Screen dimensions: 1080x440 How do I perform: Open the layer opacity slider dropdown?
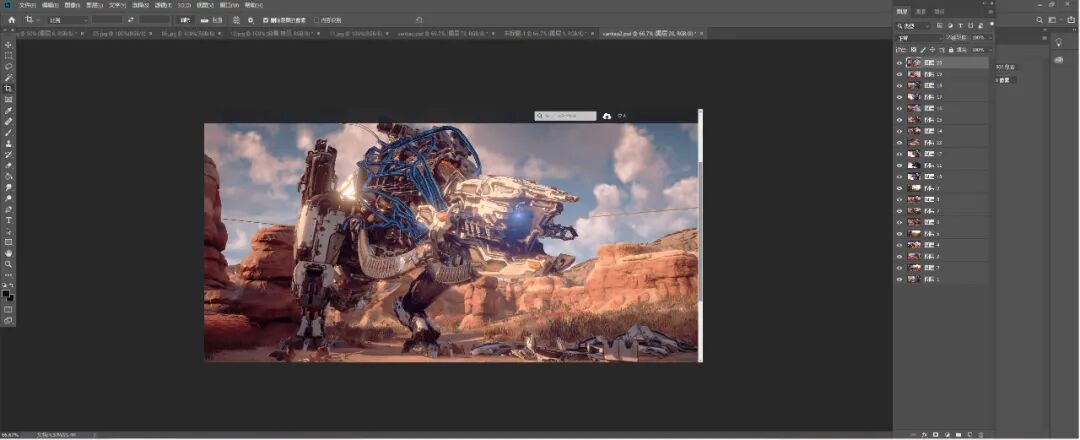[990, 38]
